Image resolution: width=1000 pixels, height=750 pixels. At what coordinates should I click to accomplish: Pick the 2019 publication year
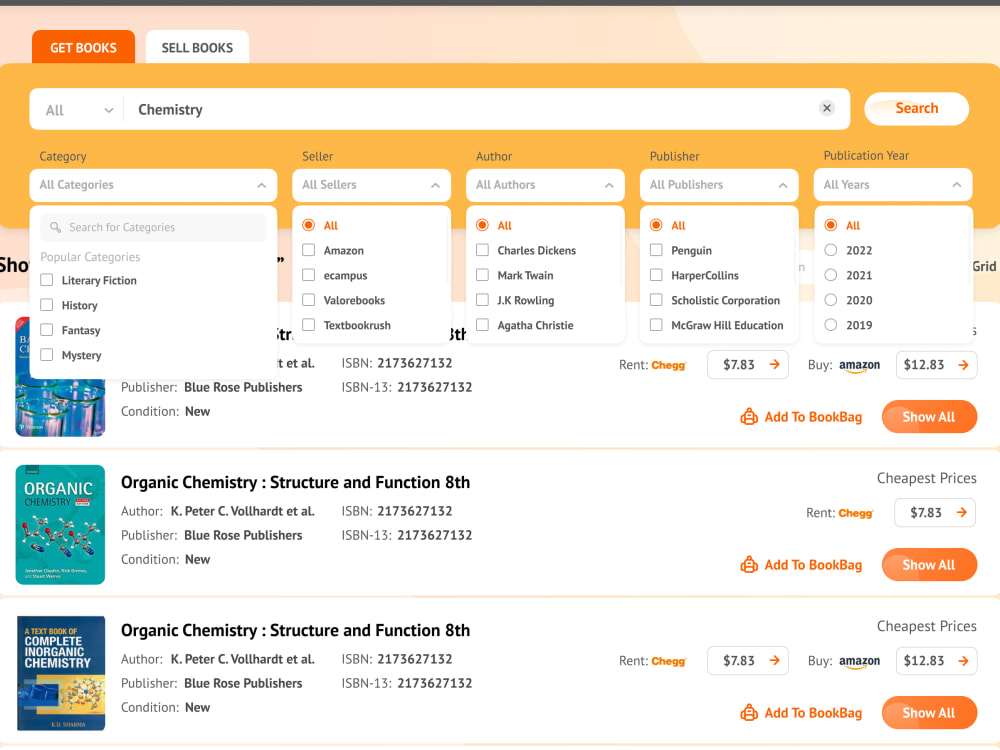[830, 325]
